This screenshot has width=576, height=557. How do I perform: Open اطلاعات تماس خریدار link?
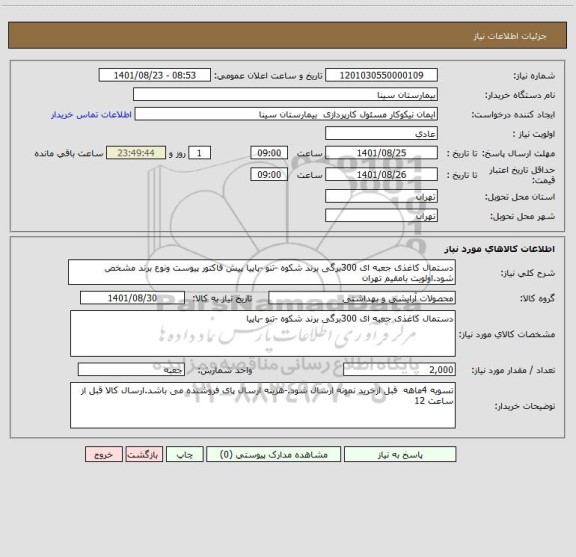click(x=91, y=115)
